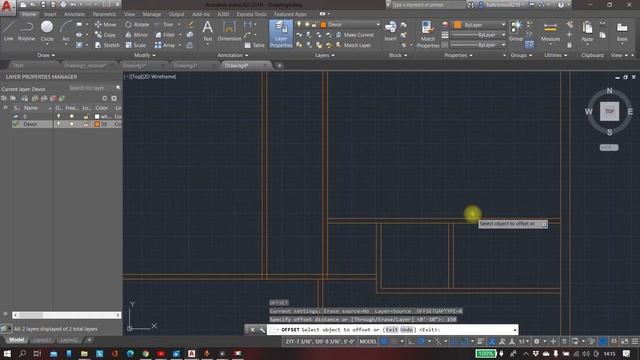Screen dimensions: 640x360
Task: Toggle freeze for the Devor layer
Action: tap(72, 124)
